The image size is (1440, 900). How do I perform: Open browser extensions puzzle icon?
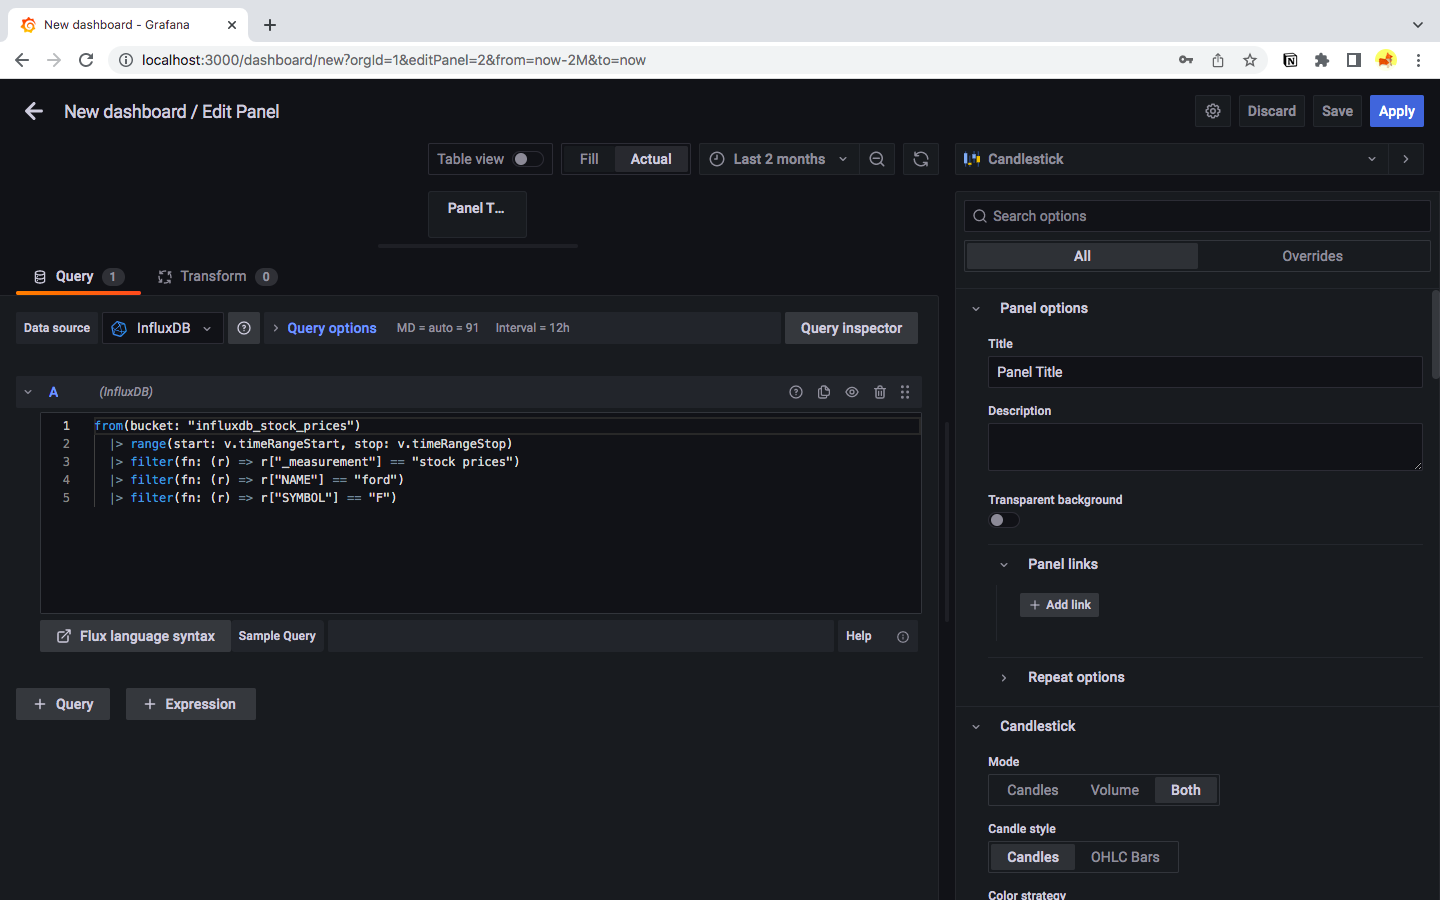click(x=1322, y=60)
